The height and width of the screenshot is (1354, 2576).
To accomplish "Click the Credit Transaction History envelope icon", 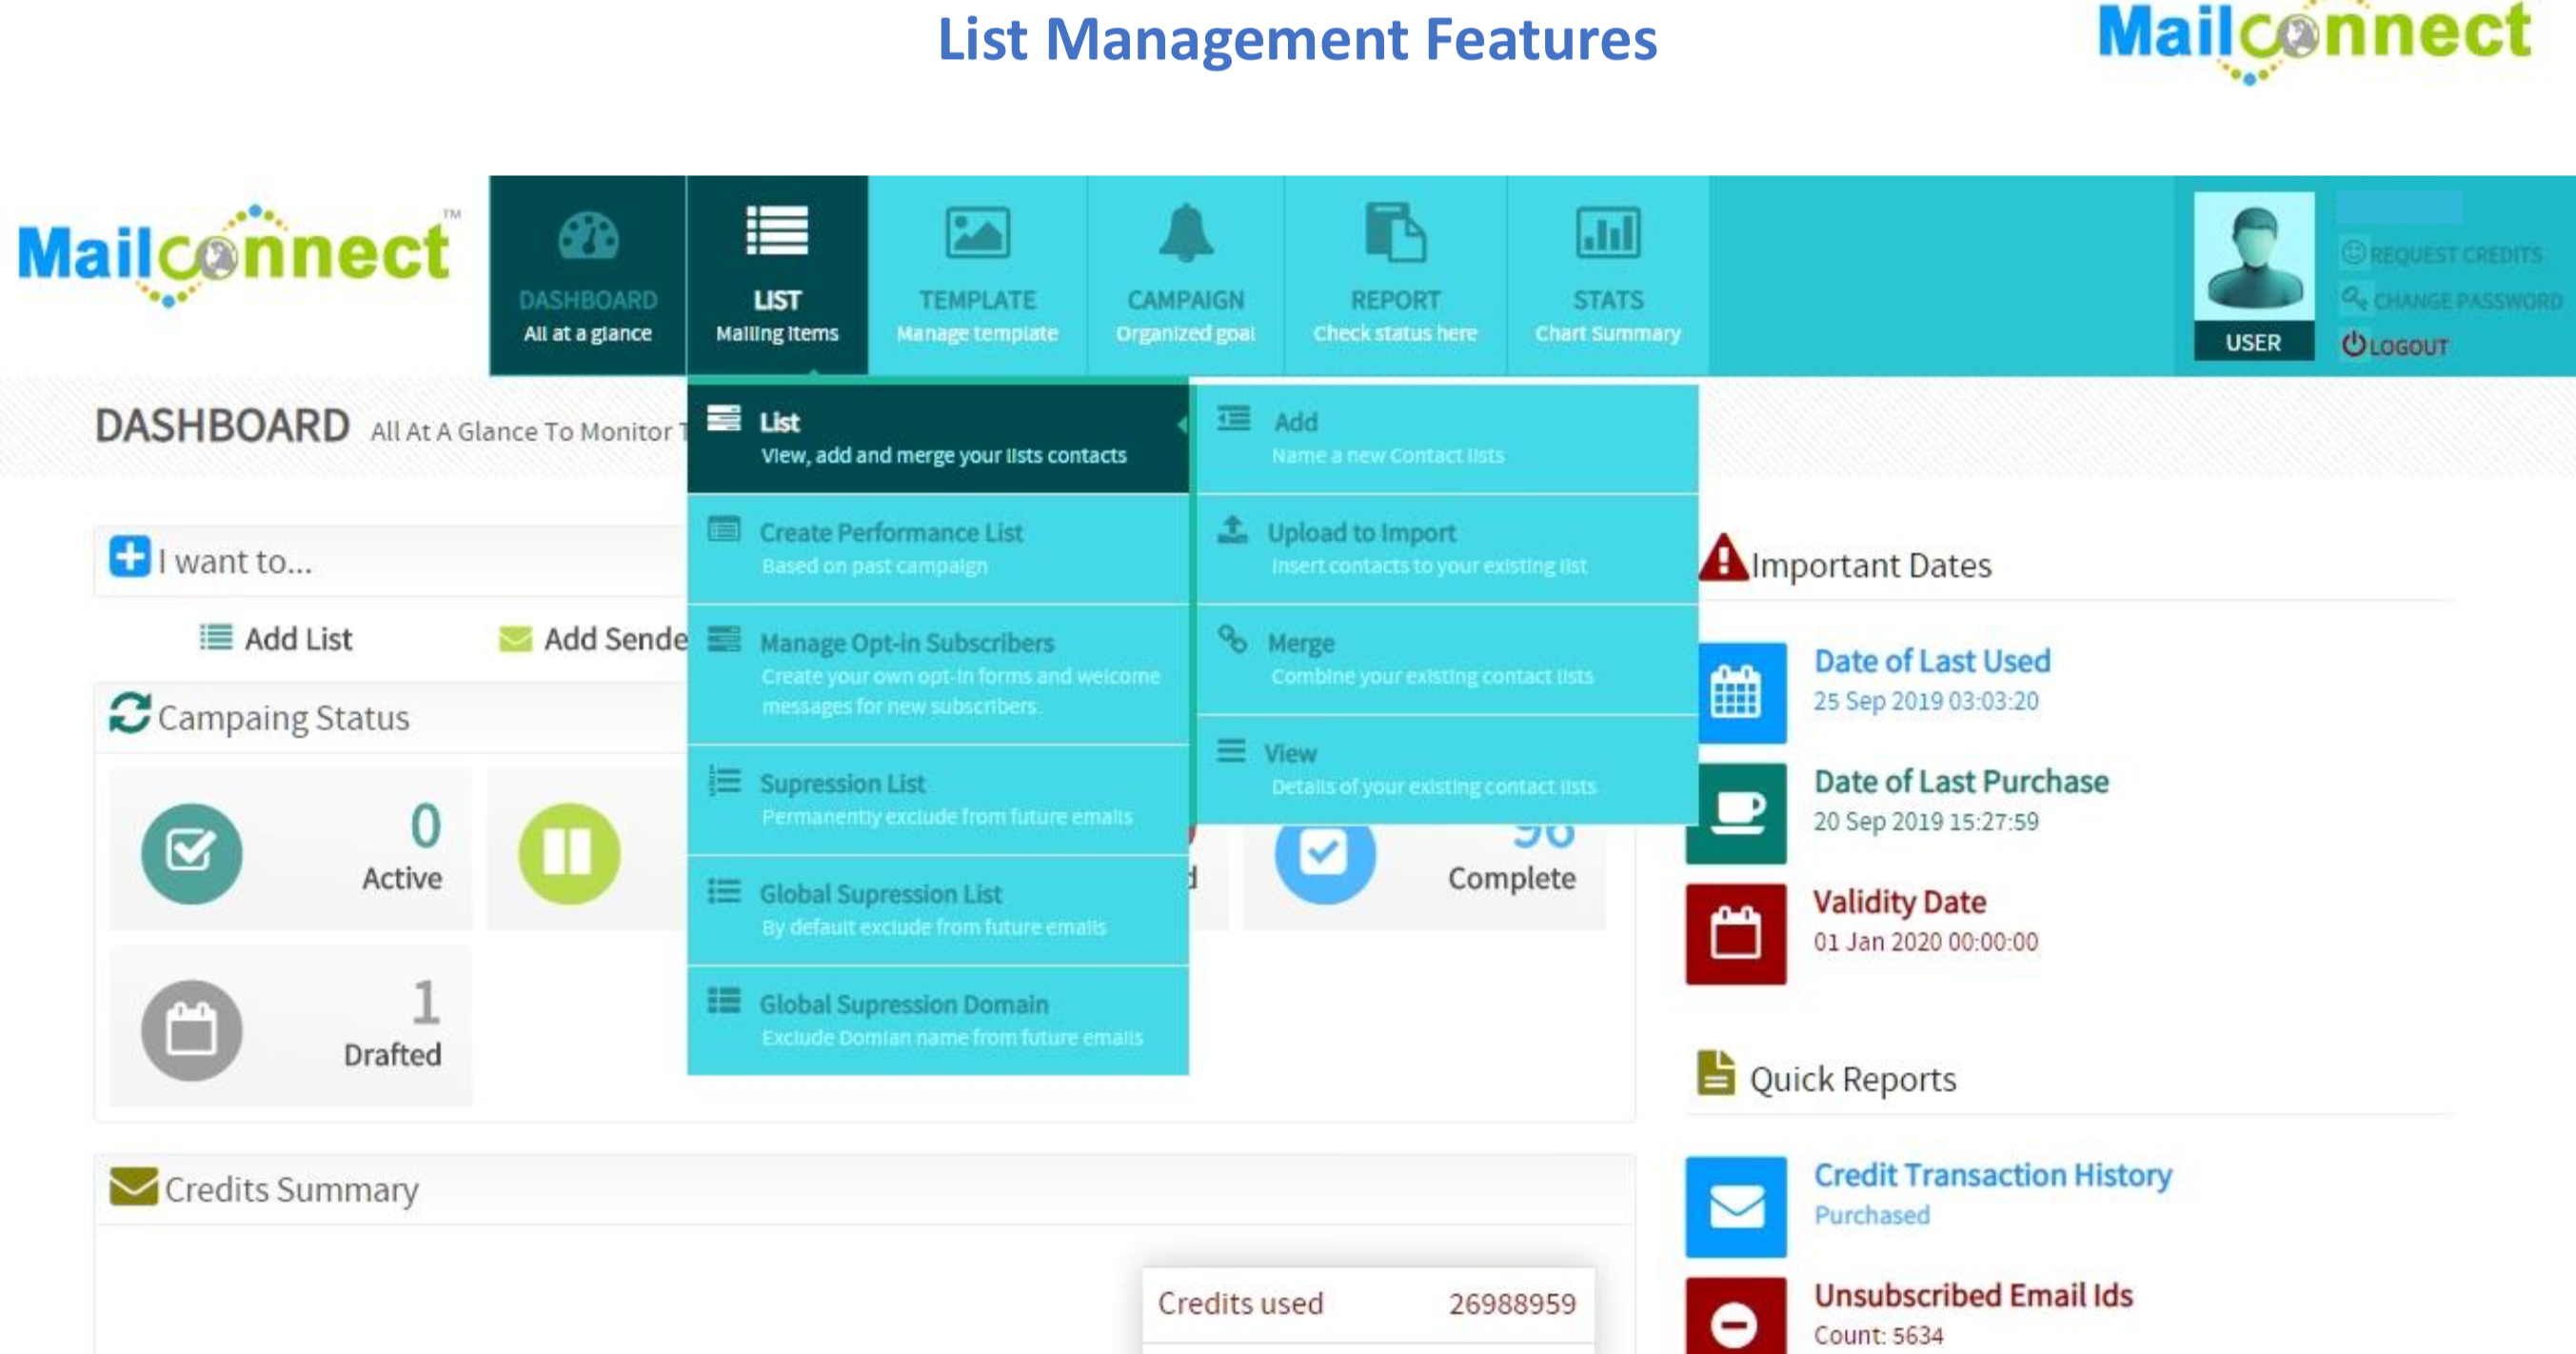I will point(1735,1206).
